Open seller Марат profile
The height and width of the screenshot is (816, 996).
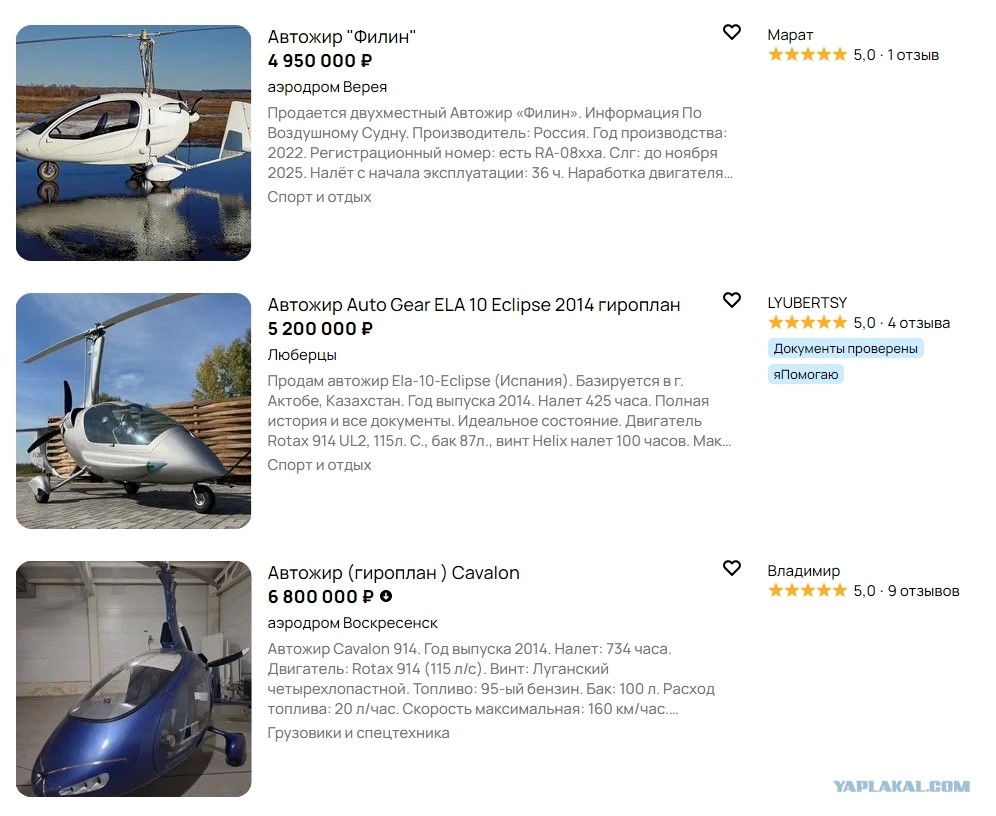[x=790, y=35]
